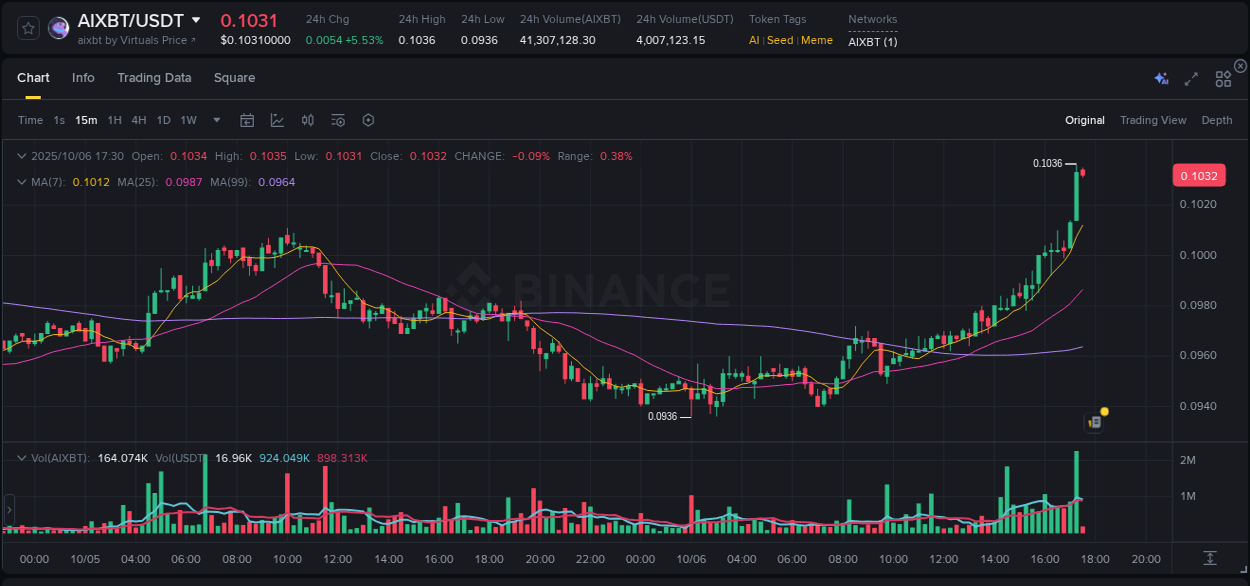Screen dimensions: 1250x586
Task: Open the extra timeframe options dropdown arrow
Action: 215,119
